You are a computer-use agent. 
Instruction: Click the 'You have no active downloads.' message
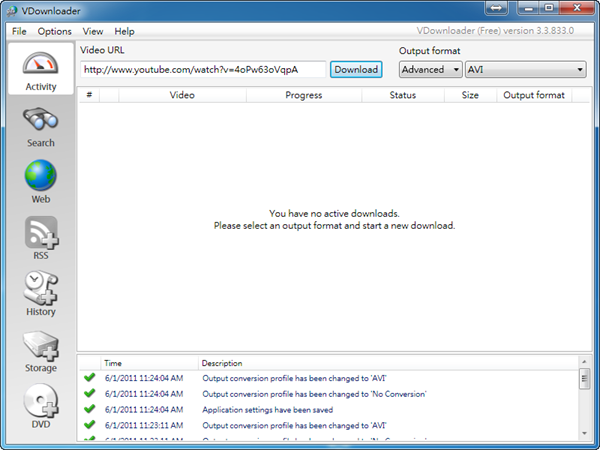click(x=334, y=214)
